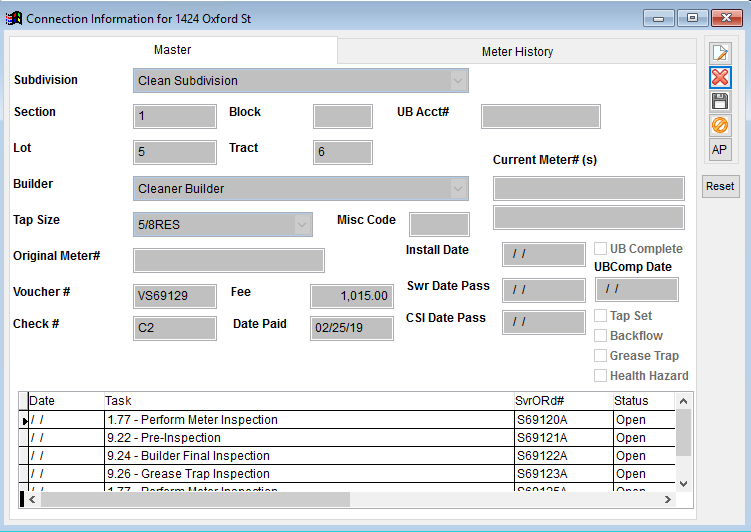
Task: Check the Grease Trap option
Action: click(x=601, y=356)
